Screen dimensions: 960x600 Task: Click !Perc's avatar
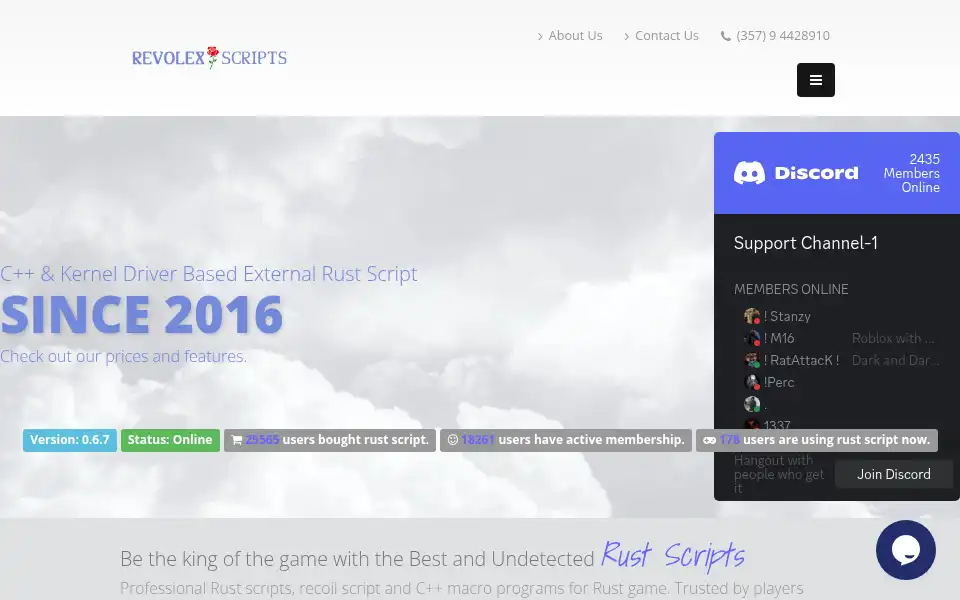[x=752, y=382]
